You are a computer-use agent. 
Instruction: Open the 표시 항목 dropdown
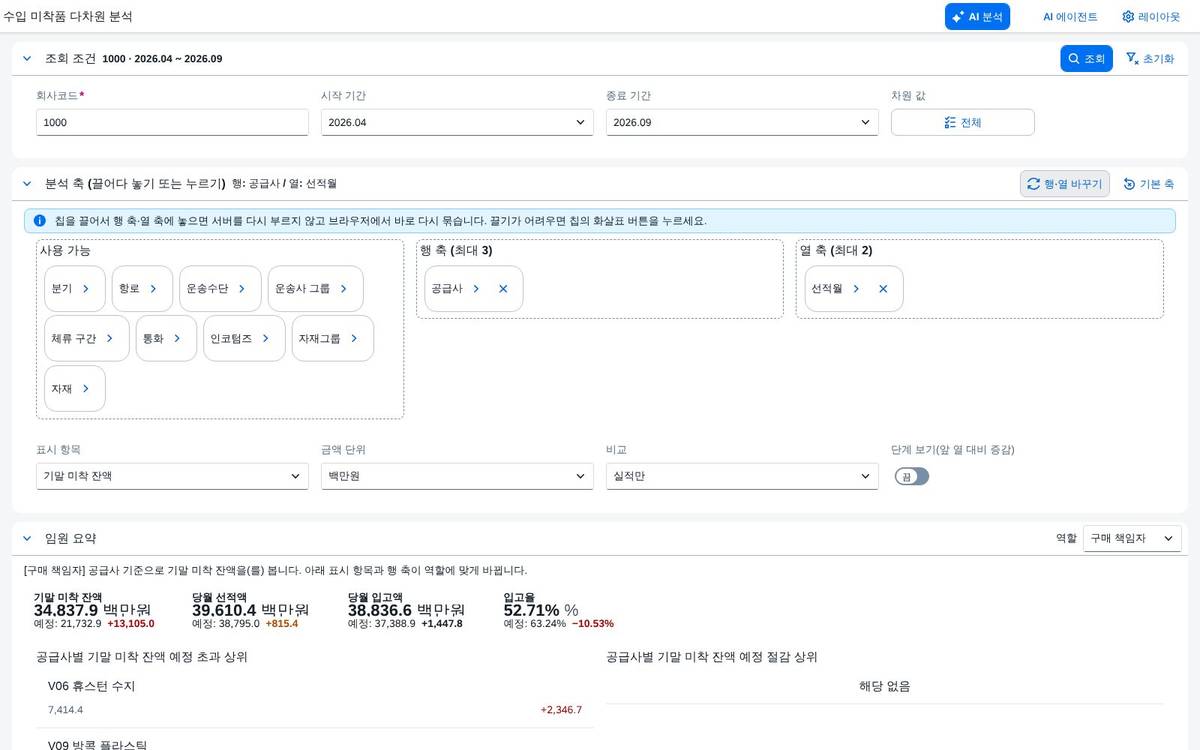pyautogui.click(x=172, y=476)
